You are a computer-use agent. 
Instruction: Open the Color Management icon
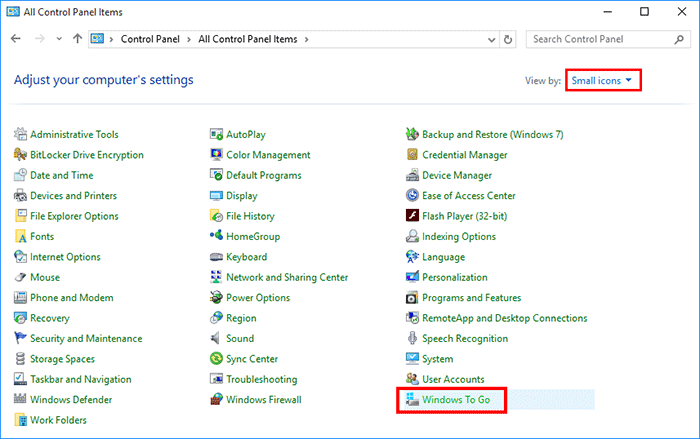[x=216, y=155]
